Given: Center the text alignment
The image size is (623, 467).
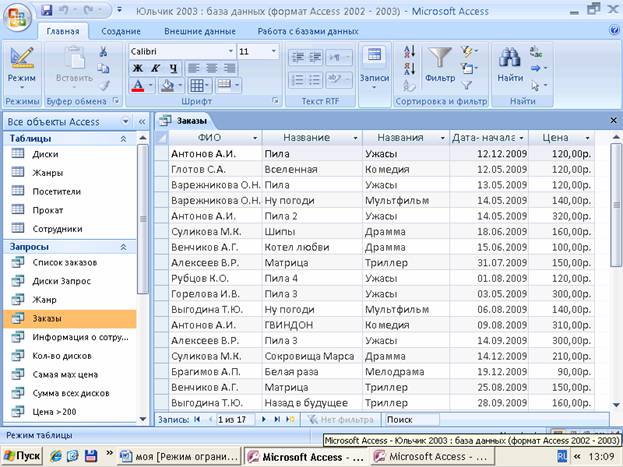Looking at the screenshot, I should (211, 68).
